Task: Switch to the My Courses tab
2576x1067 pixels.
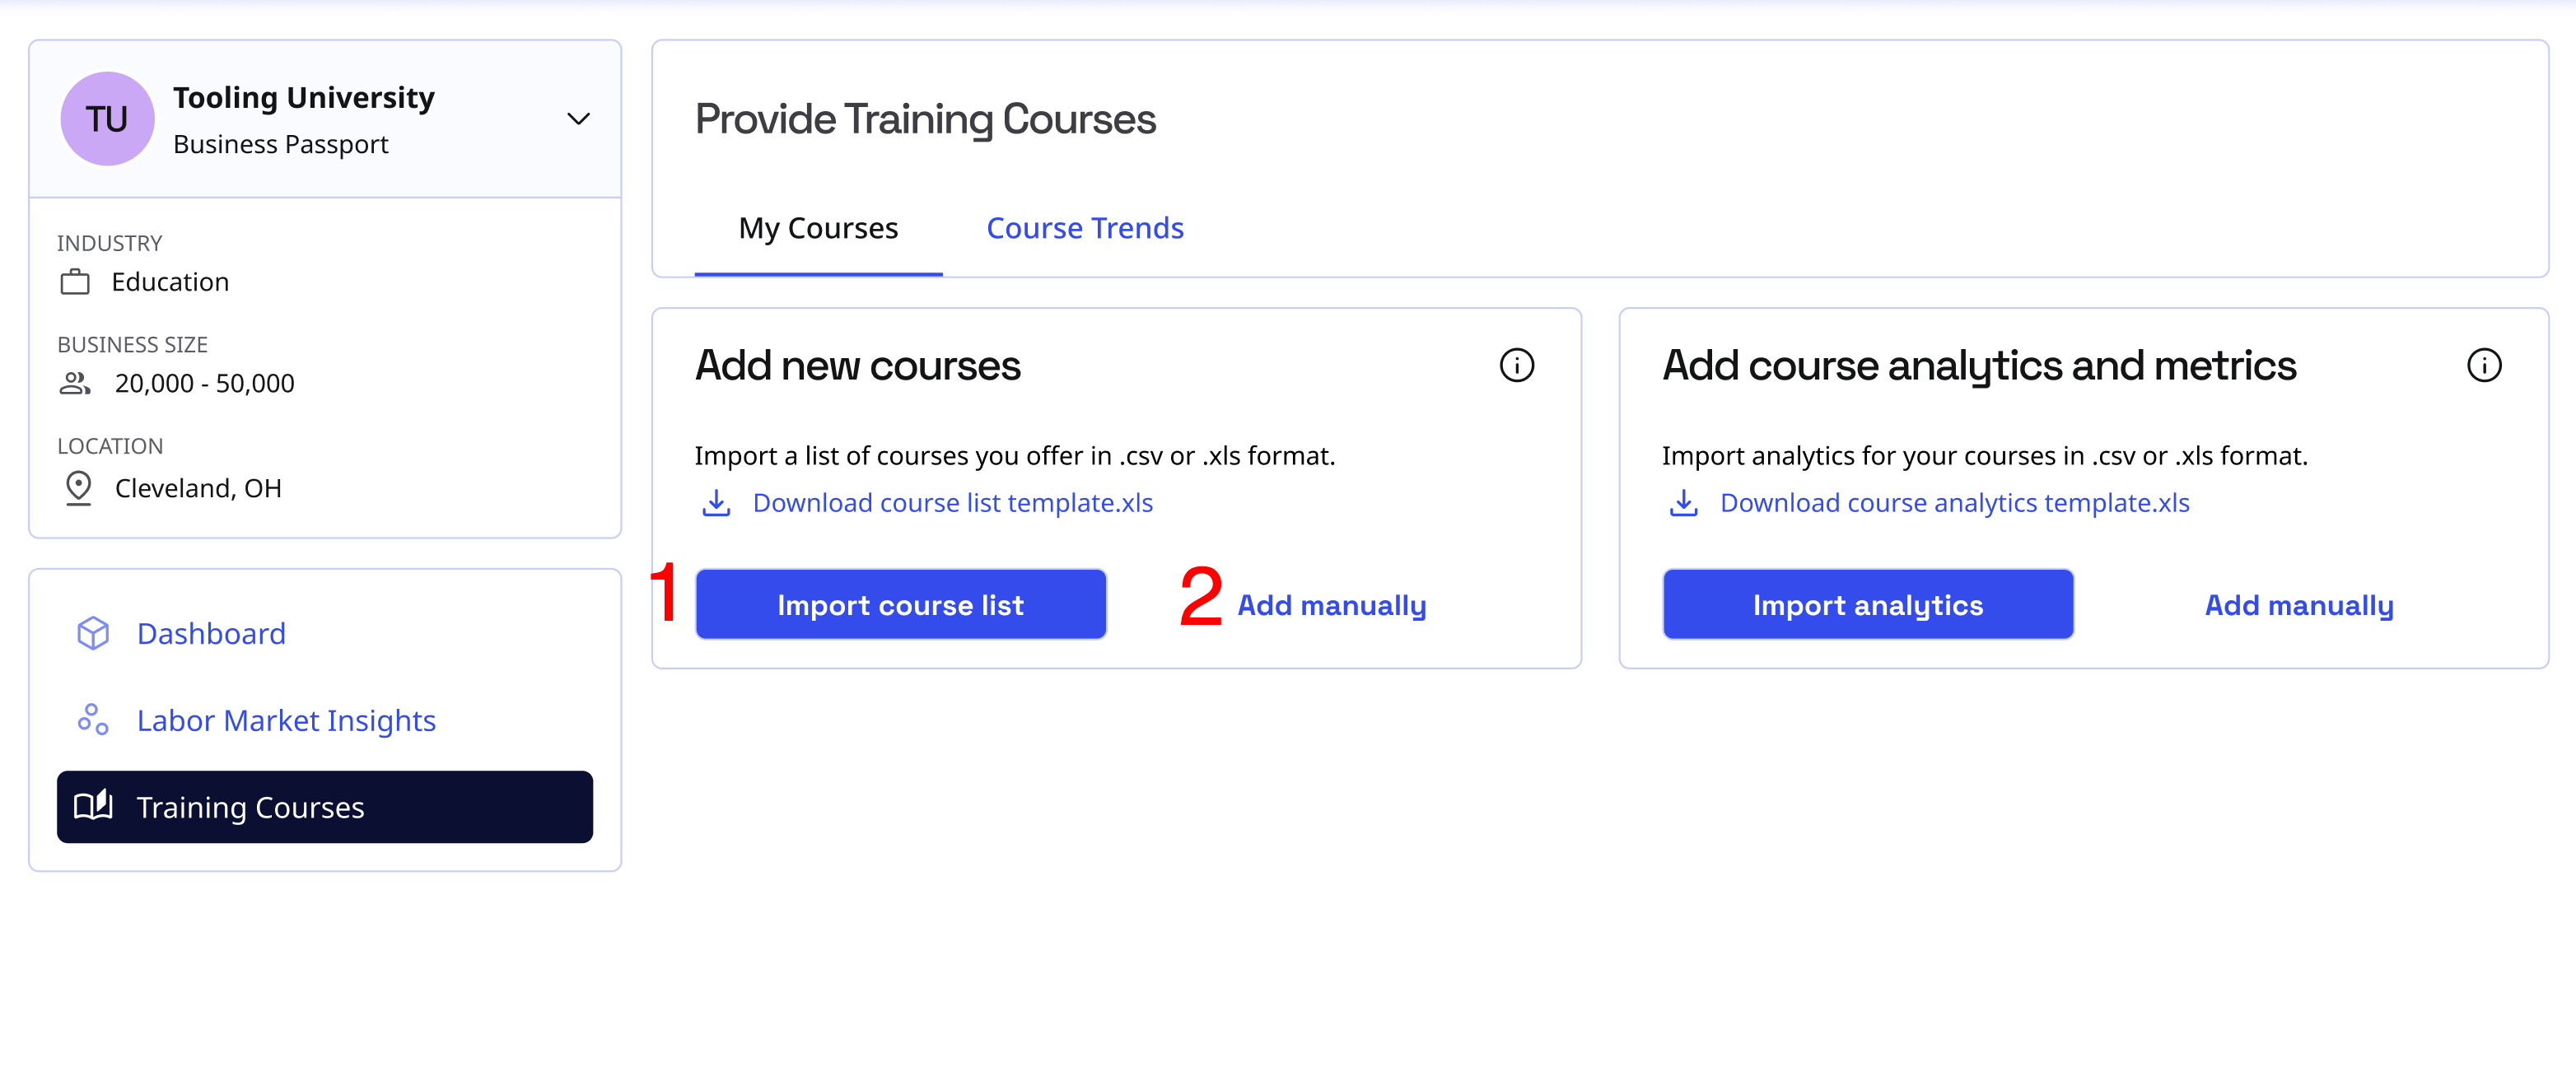Action: tap(818, 229)
